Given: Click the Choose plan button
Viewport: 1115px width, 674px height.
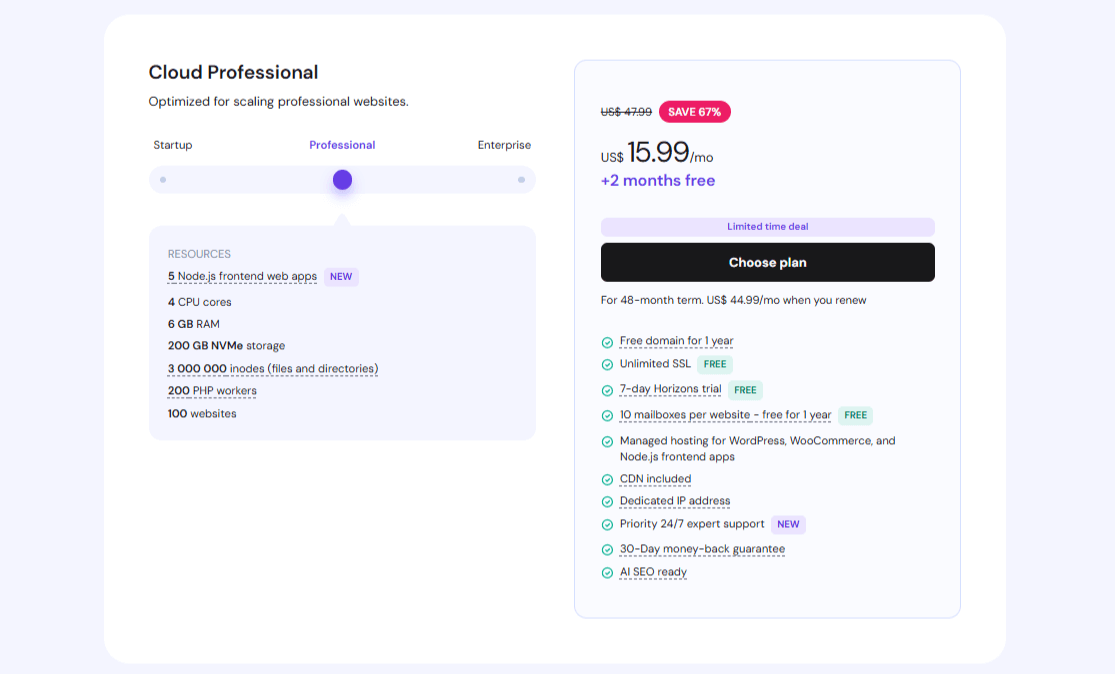Looking at the screenshot, I should (767, 262).
